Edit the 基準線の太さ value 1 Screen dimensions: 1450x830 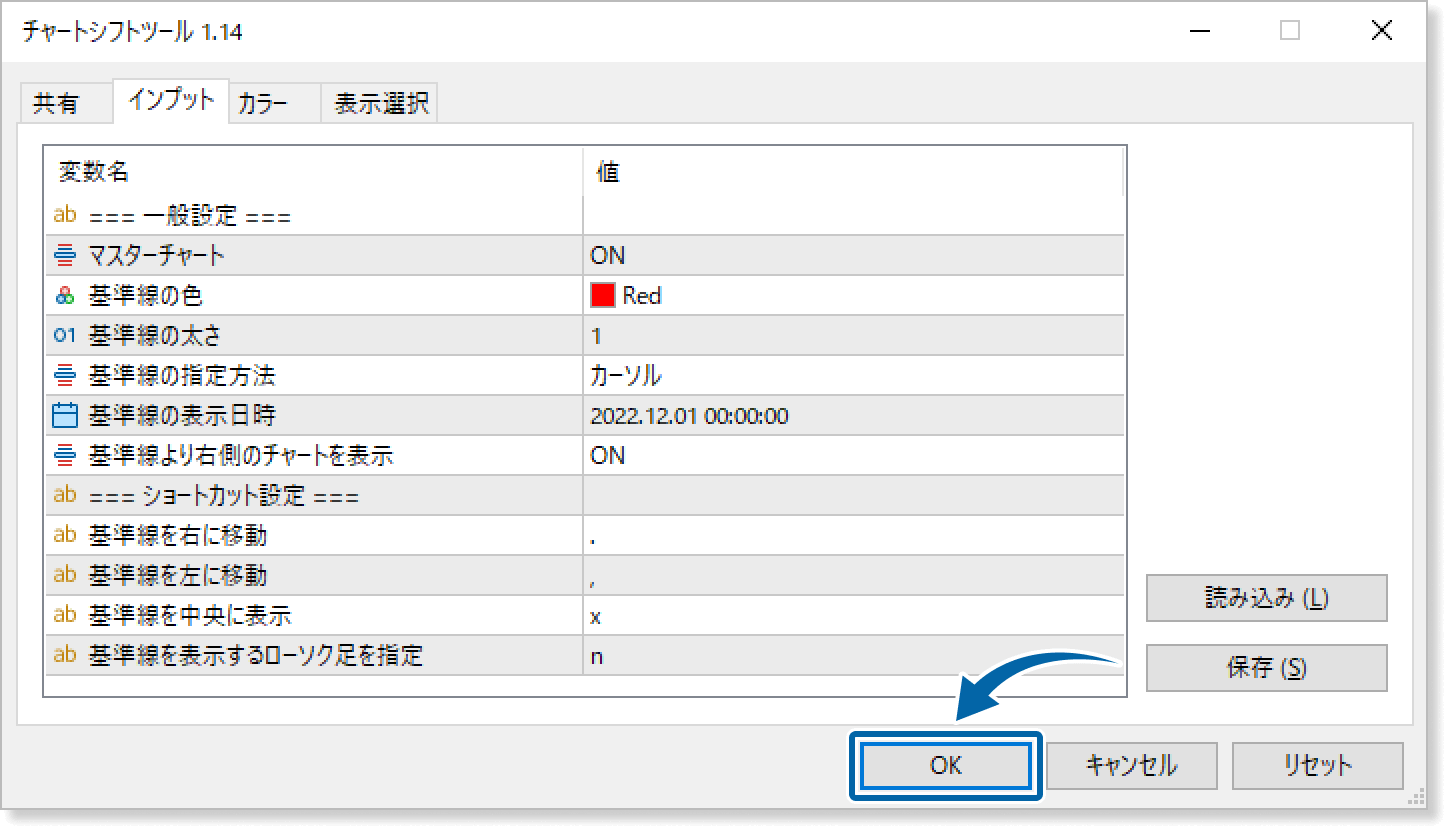pyautogui.click(x=853, y=335)
